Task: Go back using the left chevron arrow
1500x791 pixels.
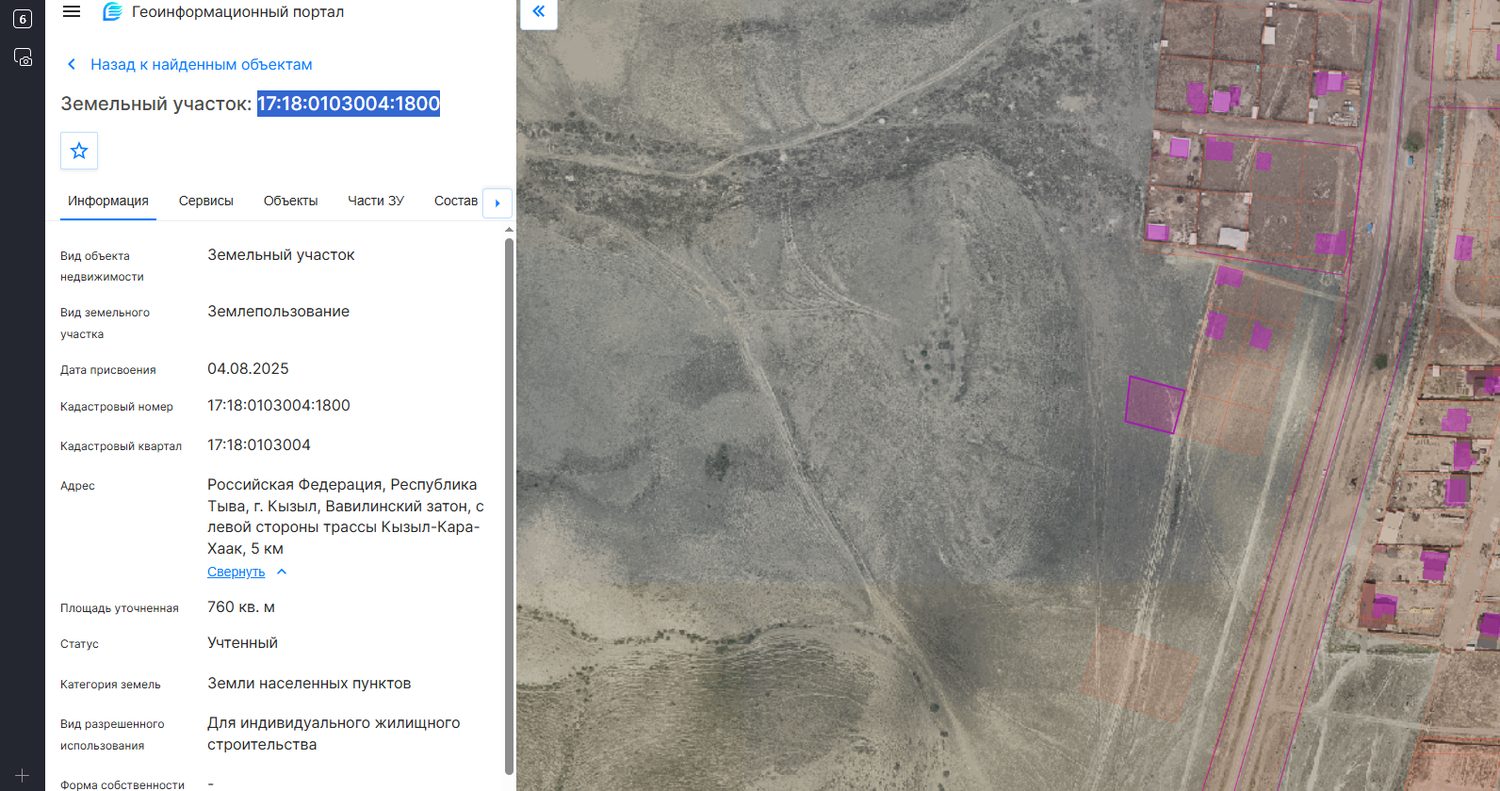Action: point(71,64)
